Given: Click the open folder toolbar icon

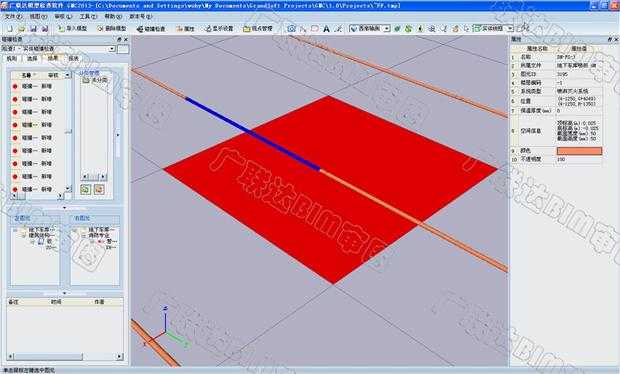Looking at the screenshot, I should point(22,28).
